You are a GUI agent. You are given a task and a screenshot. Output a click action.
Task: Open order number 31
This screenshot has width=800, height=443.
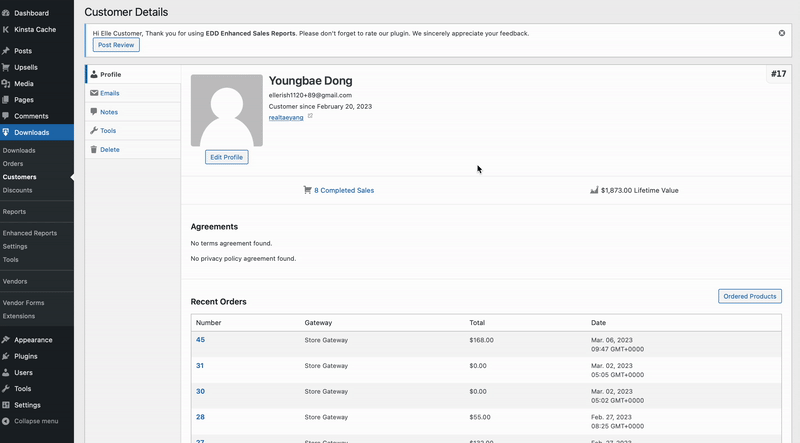199,365
